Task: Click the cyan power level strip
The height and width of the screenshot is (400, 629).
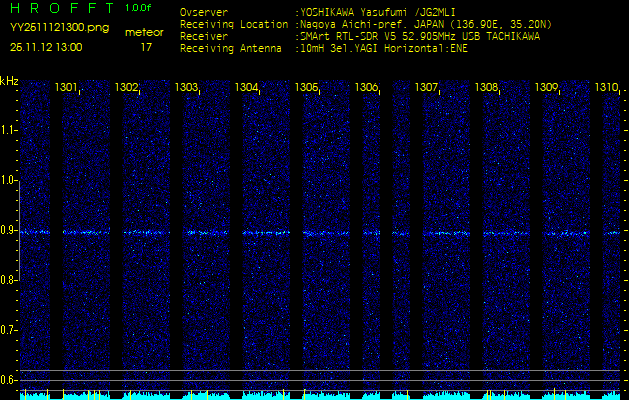Action: point(314,395)
